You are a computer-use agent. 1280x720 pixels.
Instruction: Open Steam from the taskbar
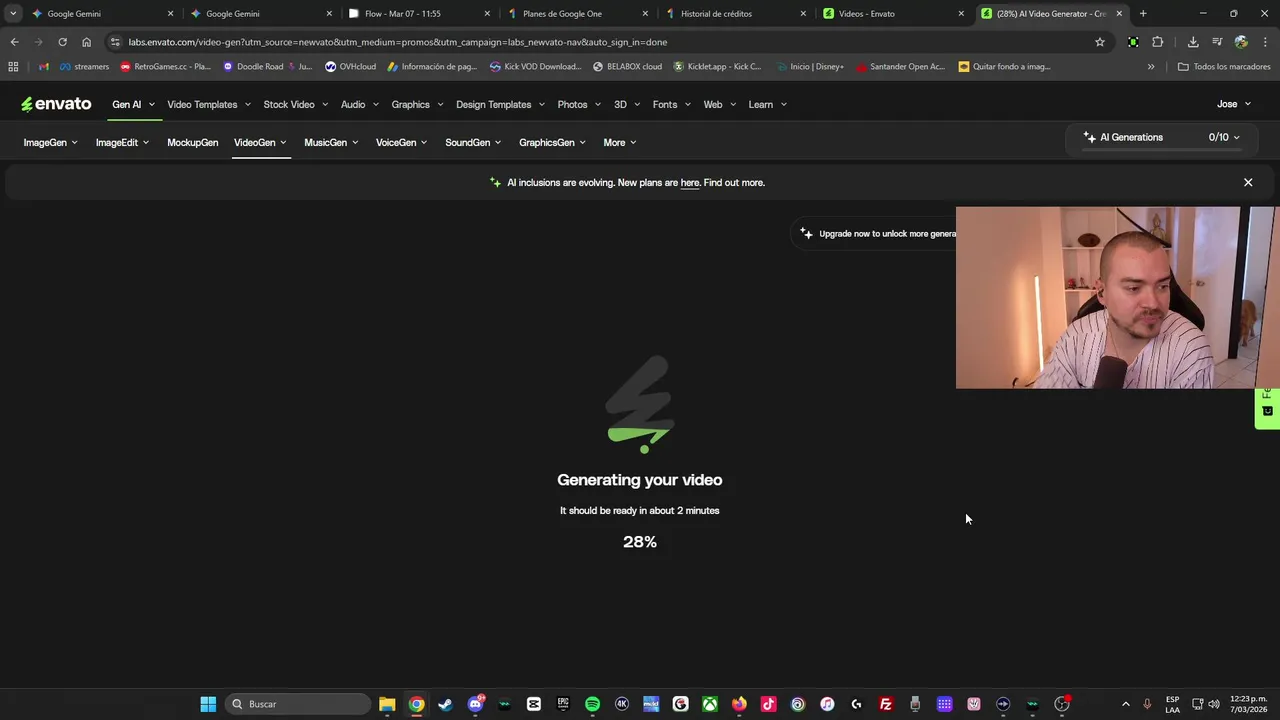(x=445, y=704)
